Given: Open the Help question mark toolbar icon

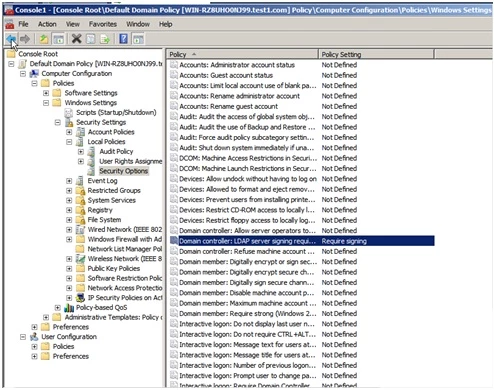Looking at the screenshot, I should 123,39.
